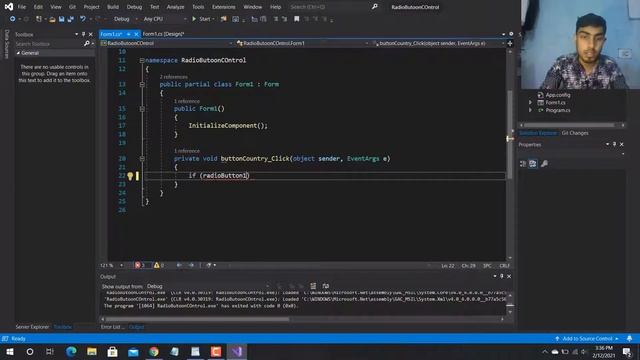
Task: Click the Undo toolbar icon
Action: click(83, 19)
